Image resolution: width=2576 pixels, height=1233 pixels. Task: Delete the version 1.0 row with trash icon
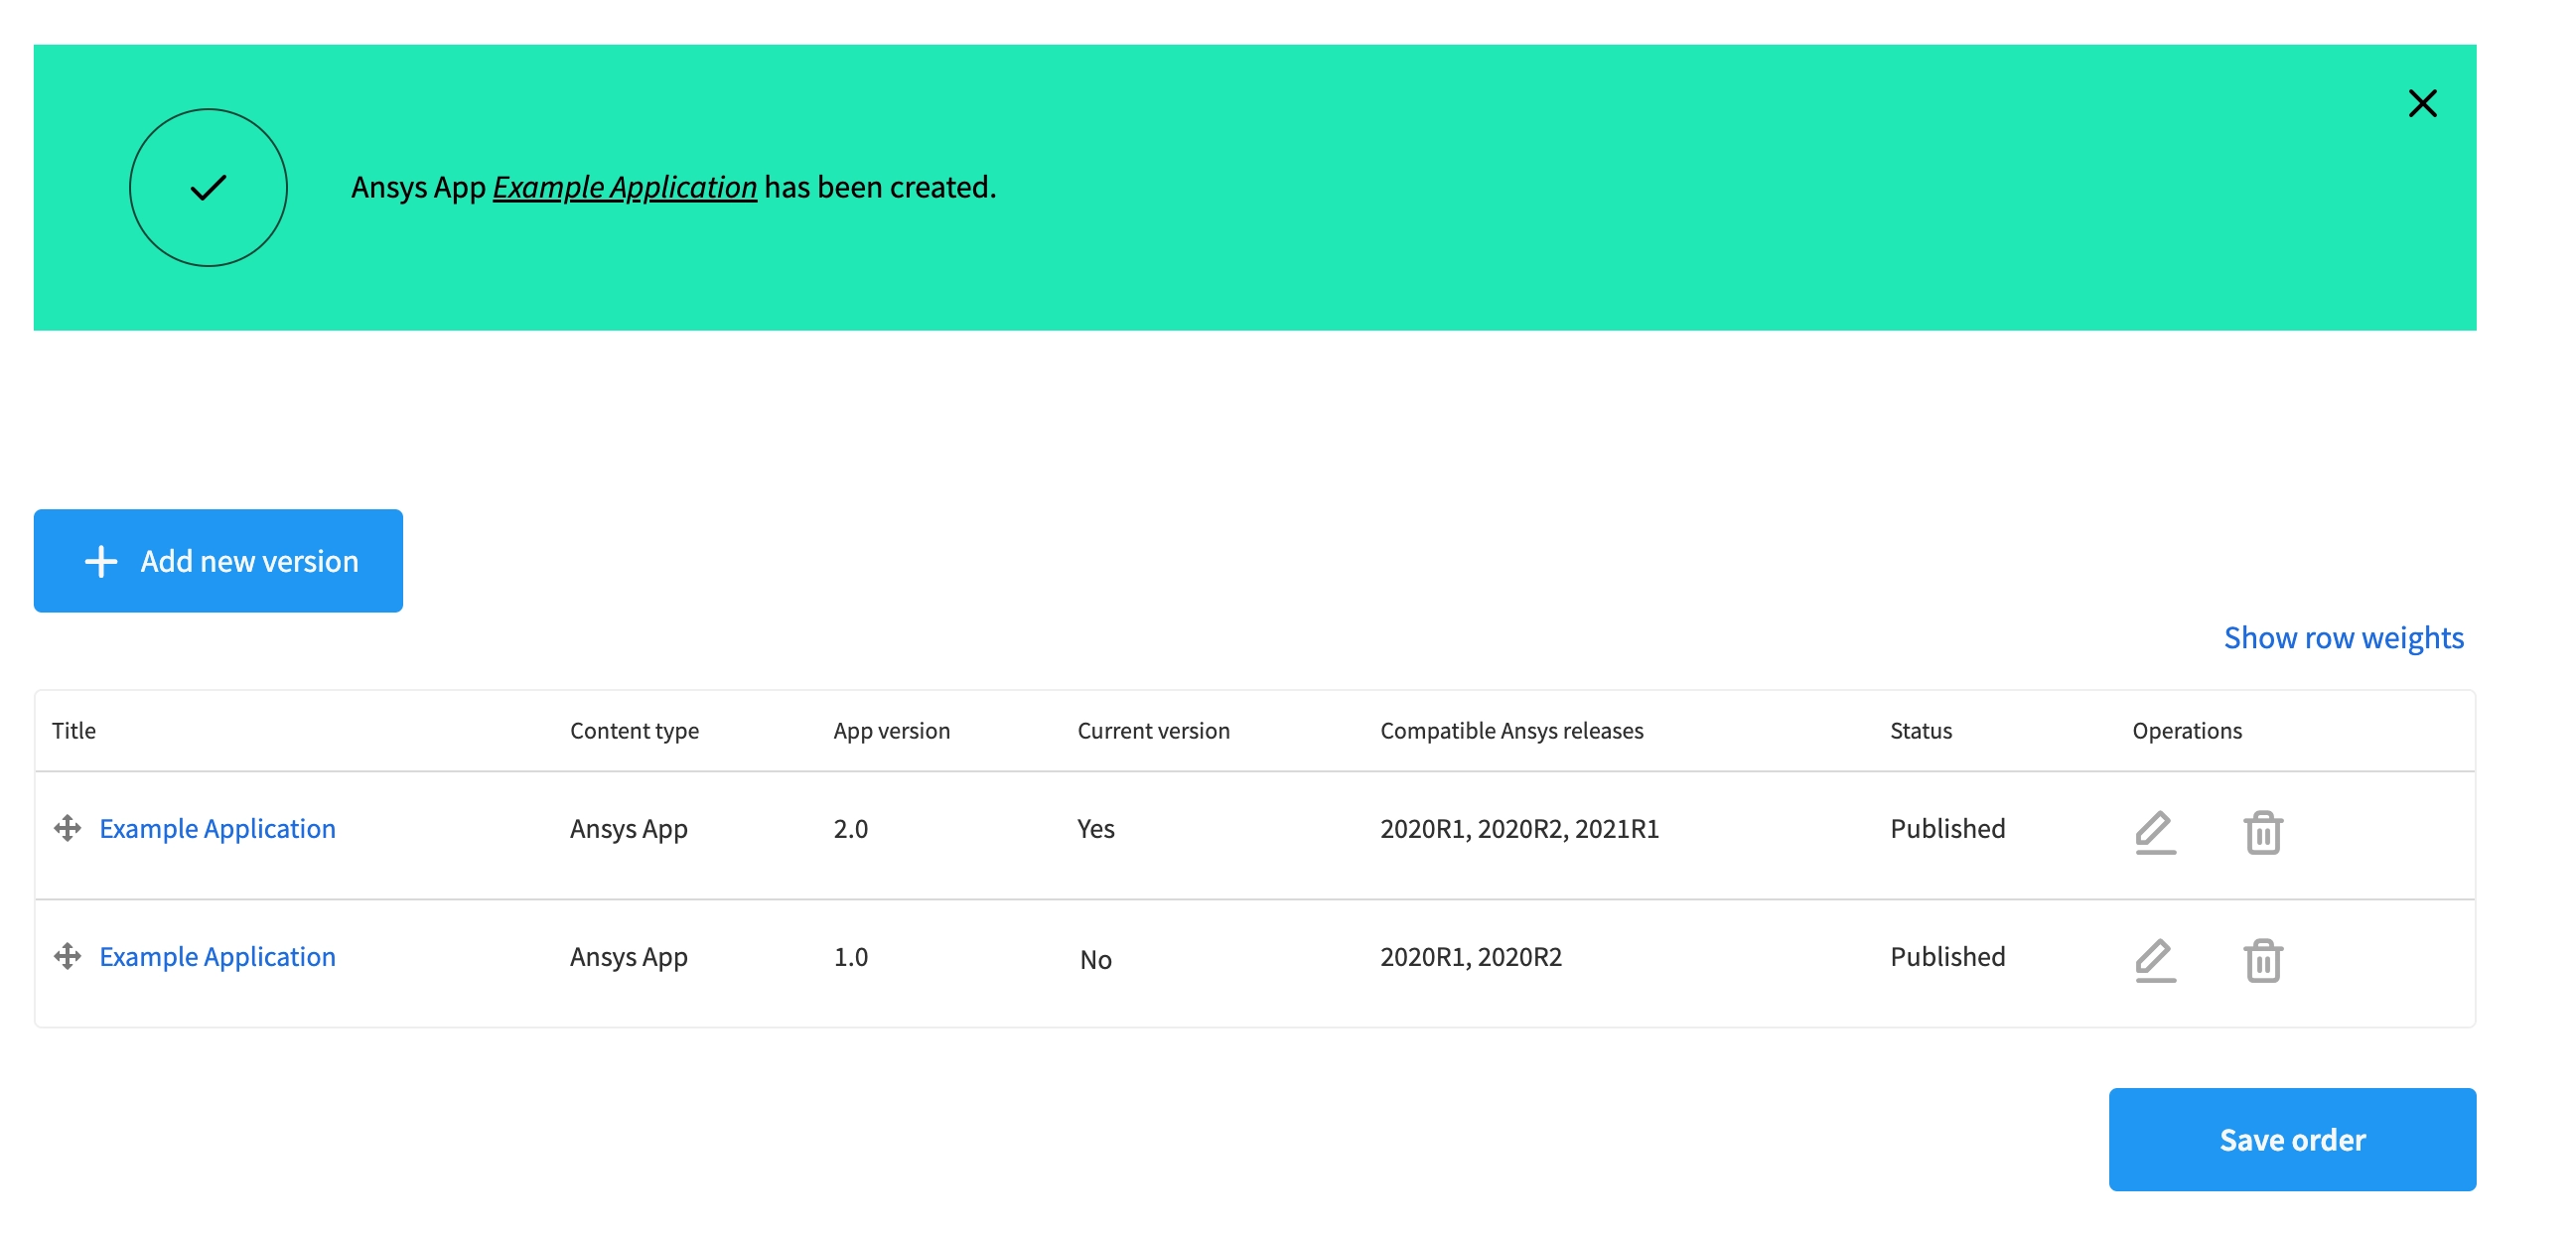pos(2263,960)
